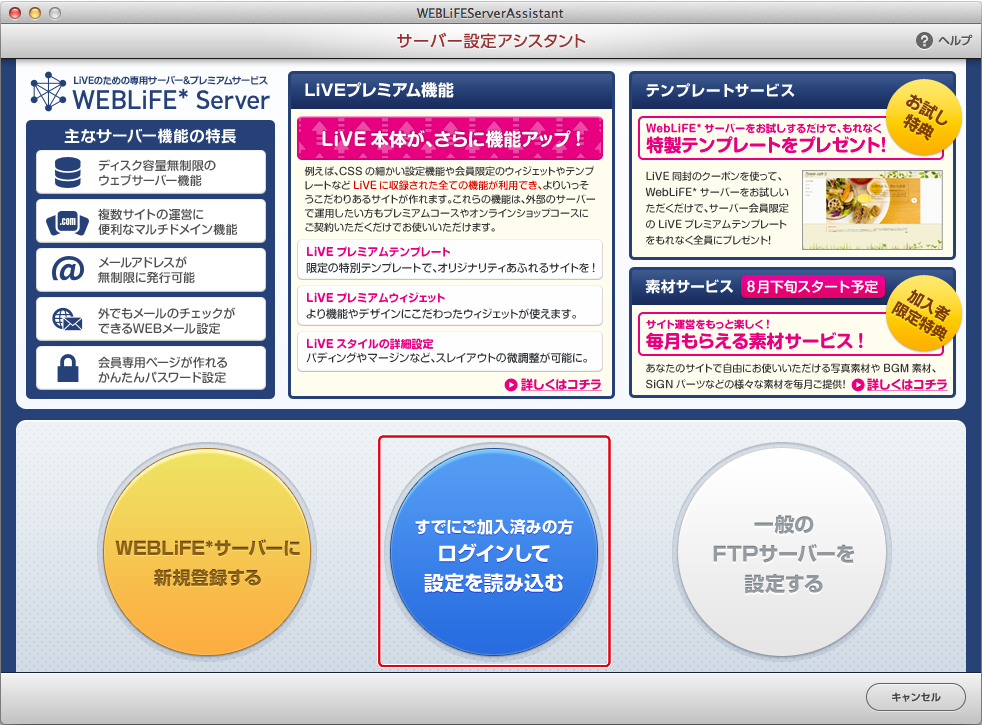Click the LiVE本体が、さらに機能アップ! pink banner
This screenshot has width=982, height=725.
450,138
